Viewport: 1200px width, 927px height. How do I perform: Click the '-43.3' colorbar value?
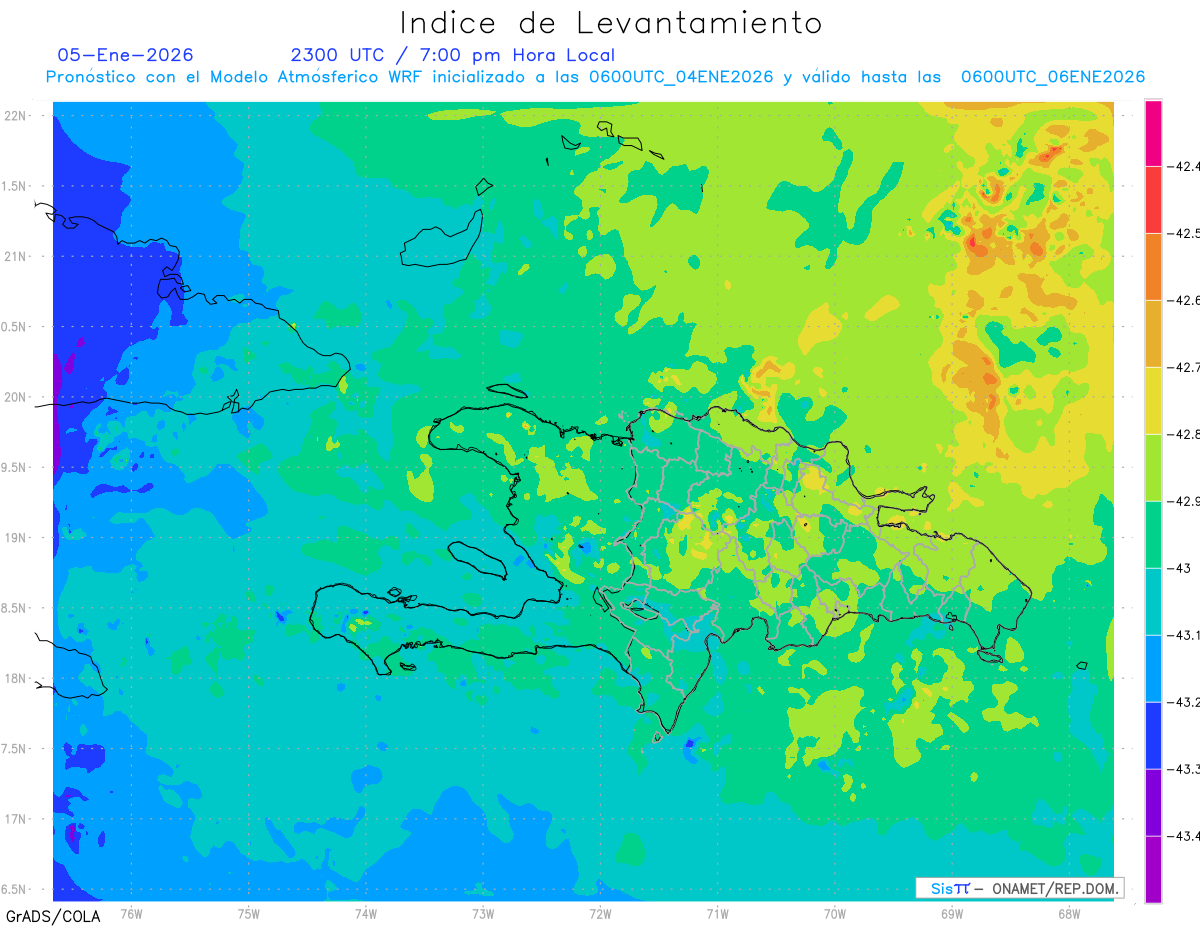pos(1181,769)
